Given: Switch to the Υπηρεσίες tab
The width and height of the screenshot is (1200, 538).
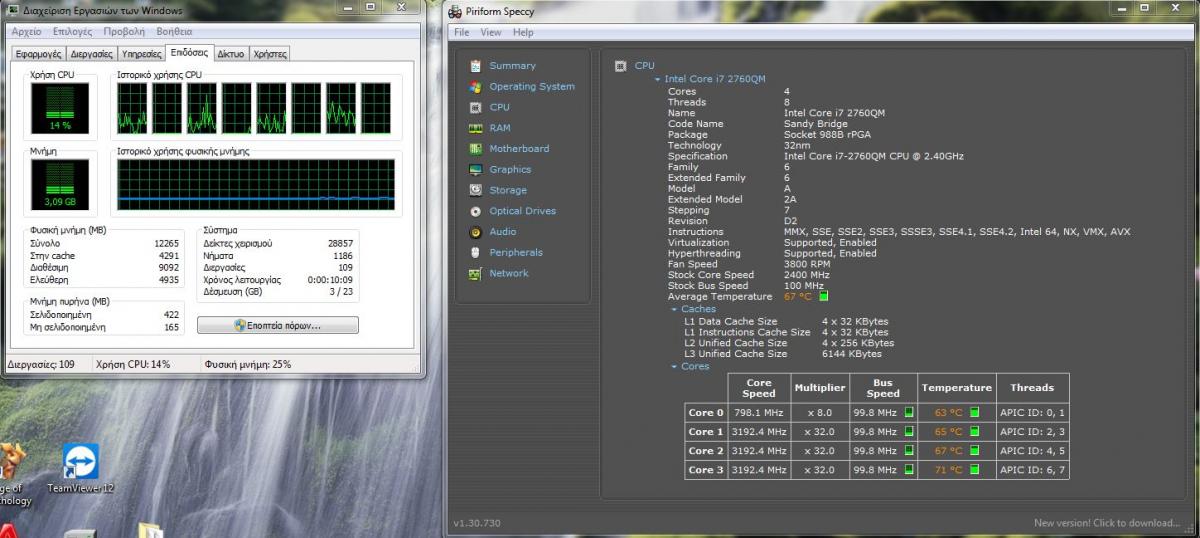Looking at the screenshot, I should [141, 54].
